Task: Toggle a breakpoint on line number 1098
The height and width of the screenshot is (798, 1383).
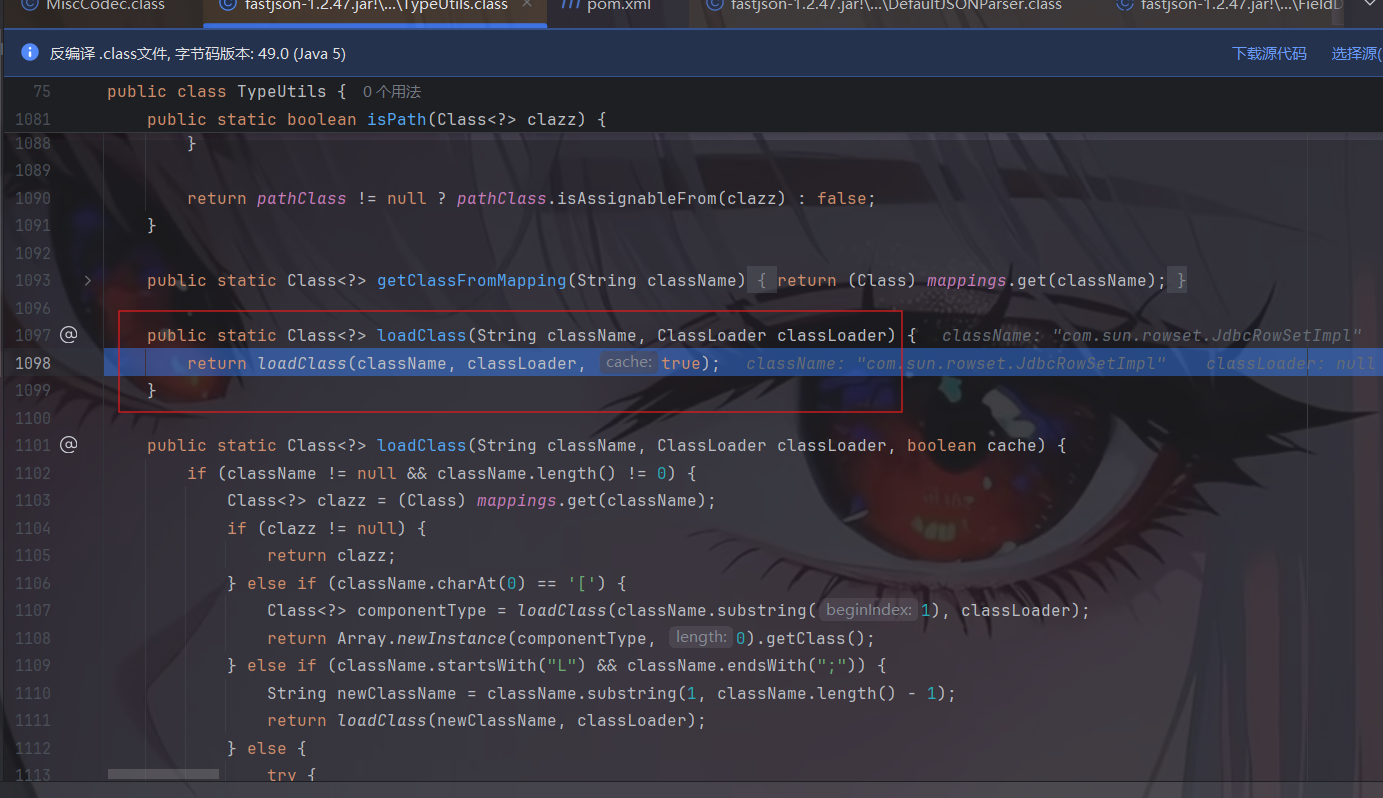Action: click(33, 363)
